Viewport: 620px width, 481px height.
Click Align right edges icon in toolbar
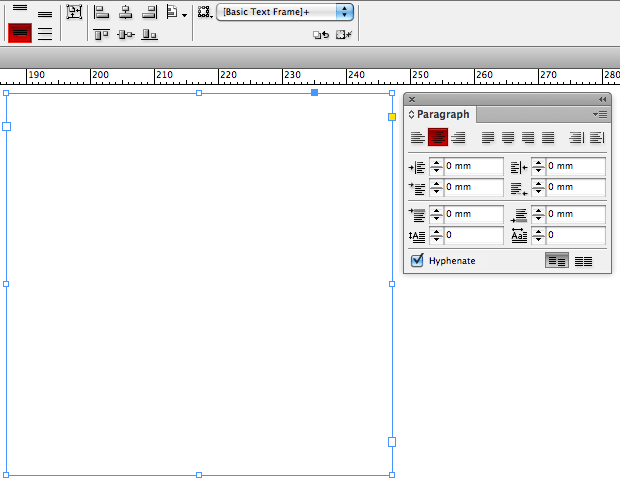(x=149, y=13)
